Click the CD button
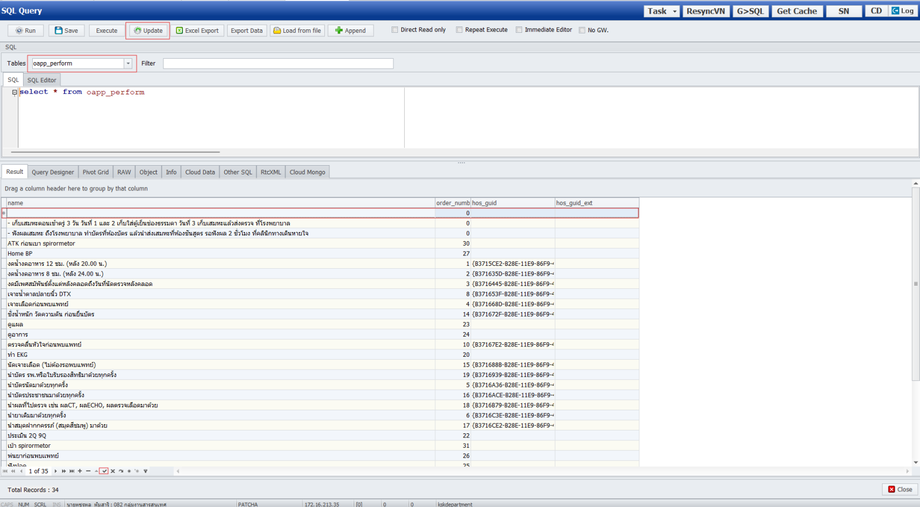 876,11
